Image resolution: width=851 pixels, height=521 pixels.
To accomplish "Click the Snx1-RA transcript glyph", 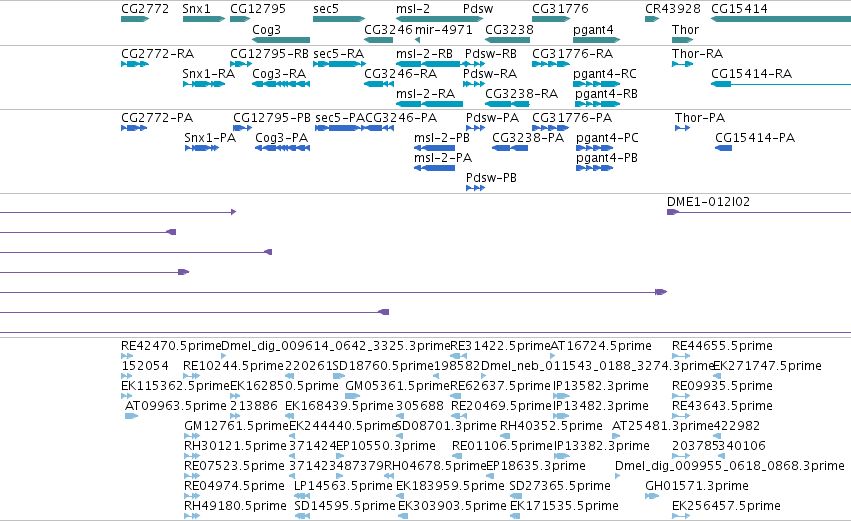I will tap(204, 84).
